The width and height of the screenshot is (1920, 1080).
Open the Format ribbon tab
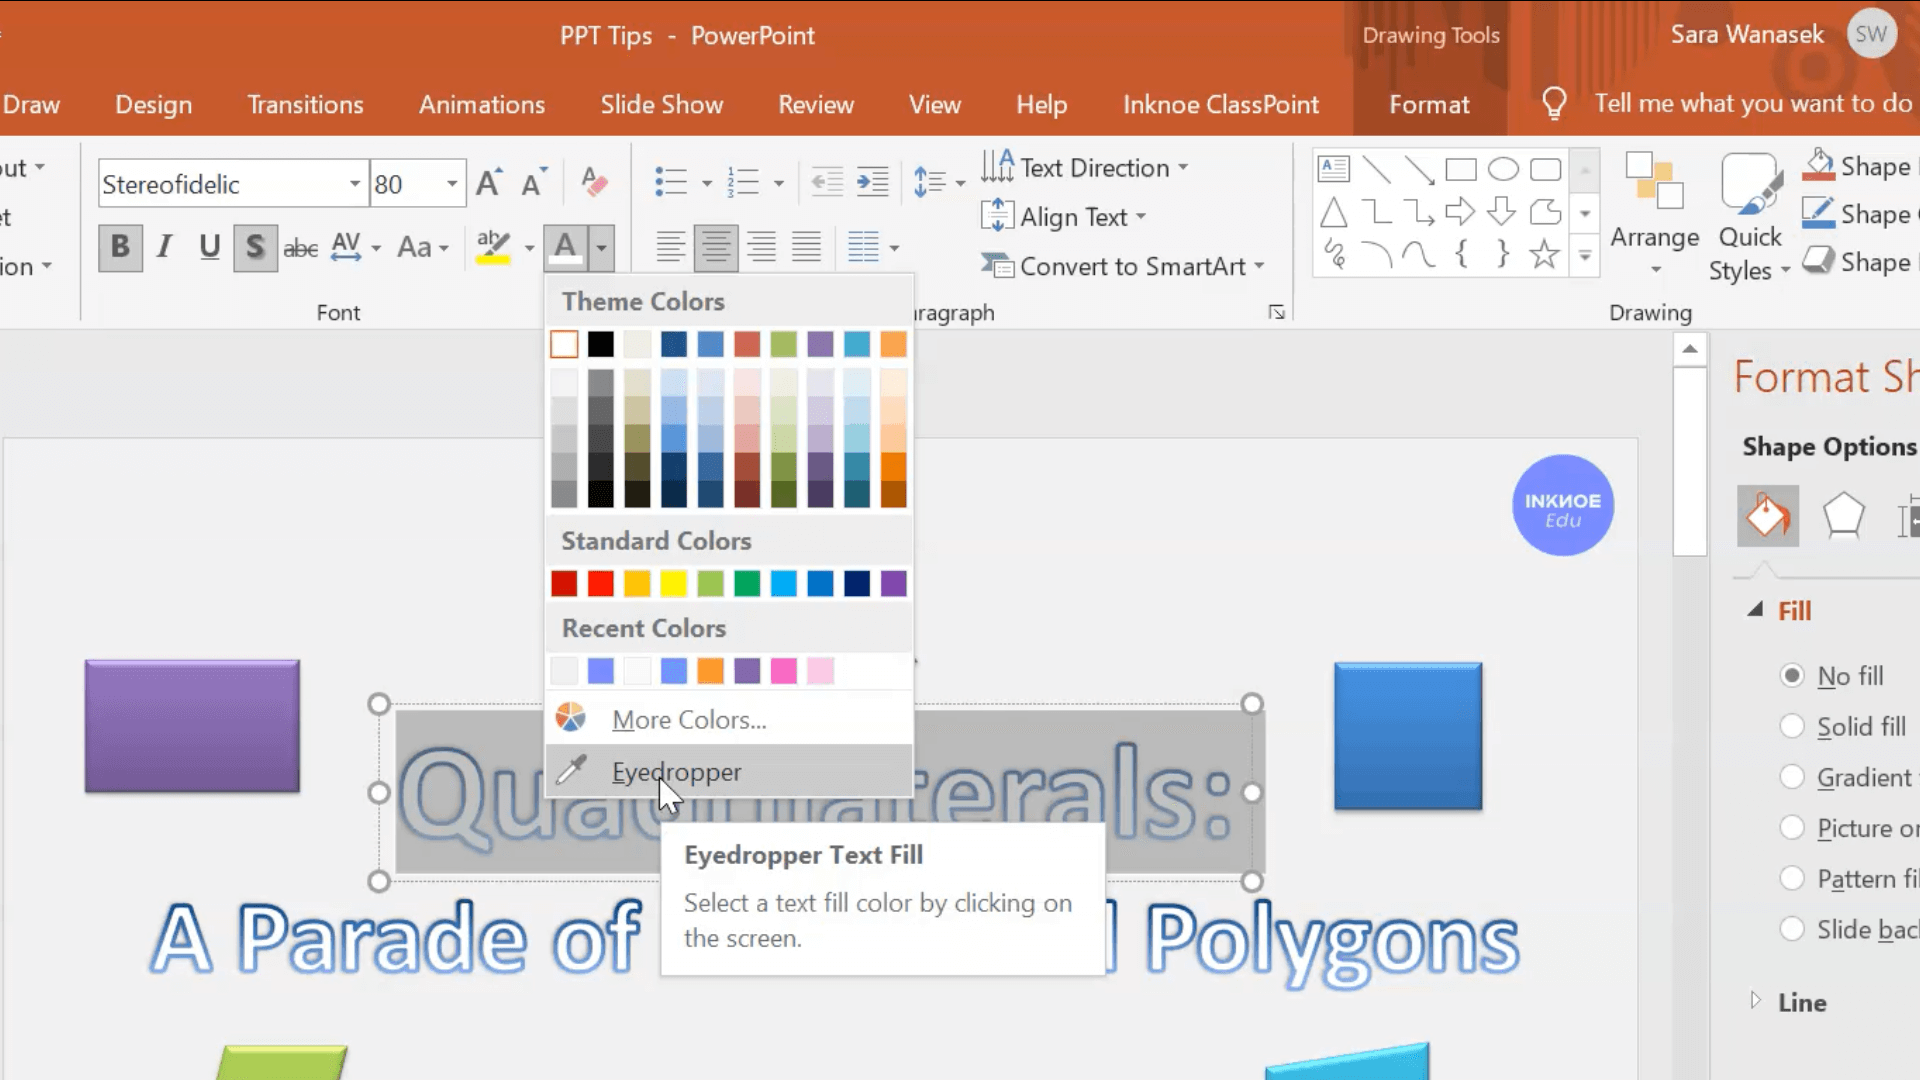pyautogui.click(x=1428, y=104)
